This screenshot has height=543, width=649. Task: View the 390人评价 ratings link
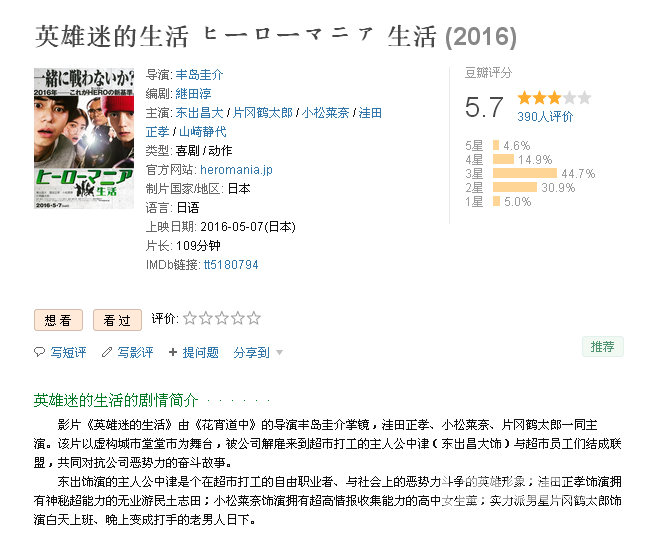(545, 117)
